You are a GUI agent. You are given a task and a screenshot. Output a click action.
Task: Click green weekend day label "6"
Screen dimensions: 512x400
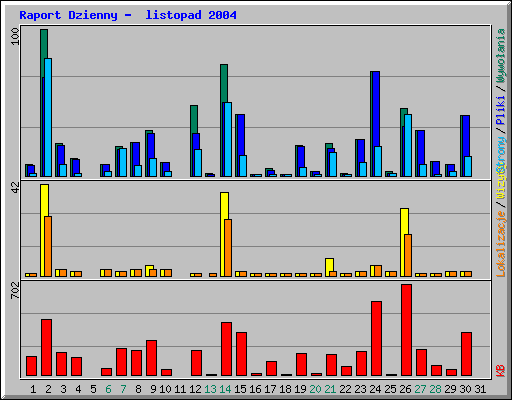click(108, 389)
